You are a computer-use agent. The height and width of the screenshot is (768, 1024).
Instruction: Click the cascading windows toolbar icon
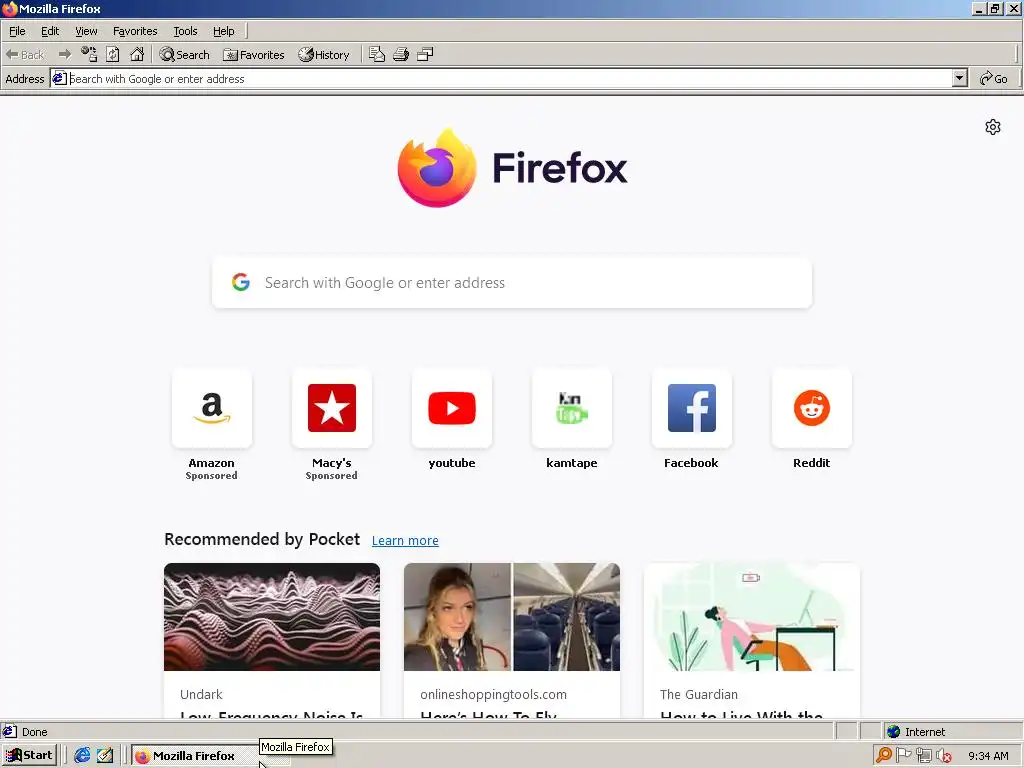(425, 54)
